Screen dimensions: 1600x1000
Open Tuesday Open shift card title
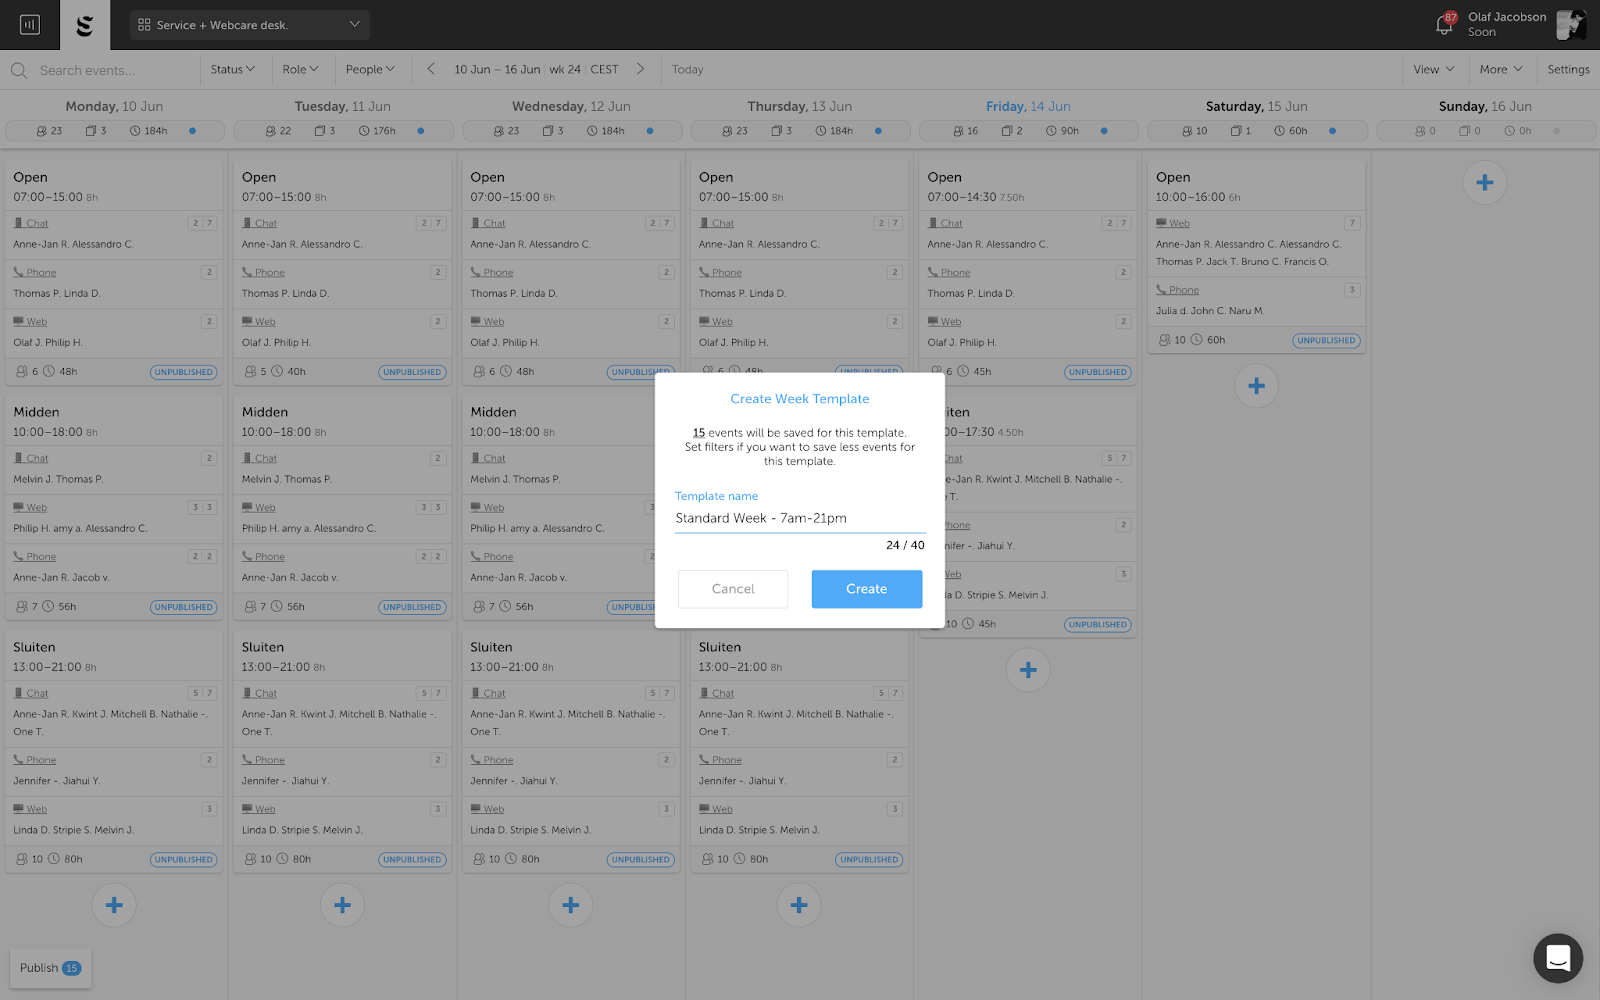click(x=259, y=177)
